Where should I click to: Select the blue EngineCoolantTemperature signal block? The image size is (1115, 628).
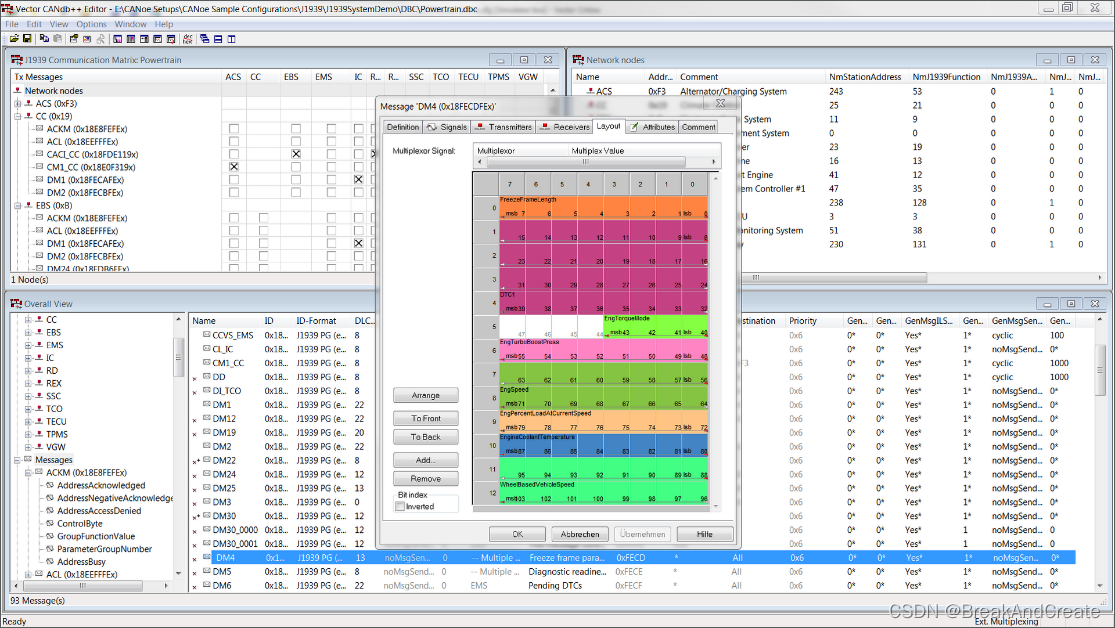(603, 445)
